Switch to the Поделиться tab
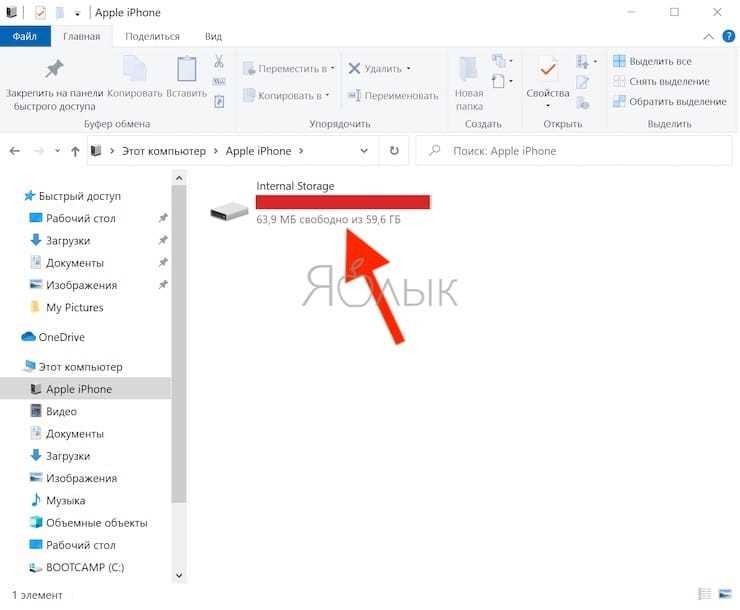This screenshot has width=740, height=610. click(x=152, y=36)
